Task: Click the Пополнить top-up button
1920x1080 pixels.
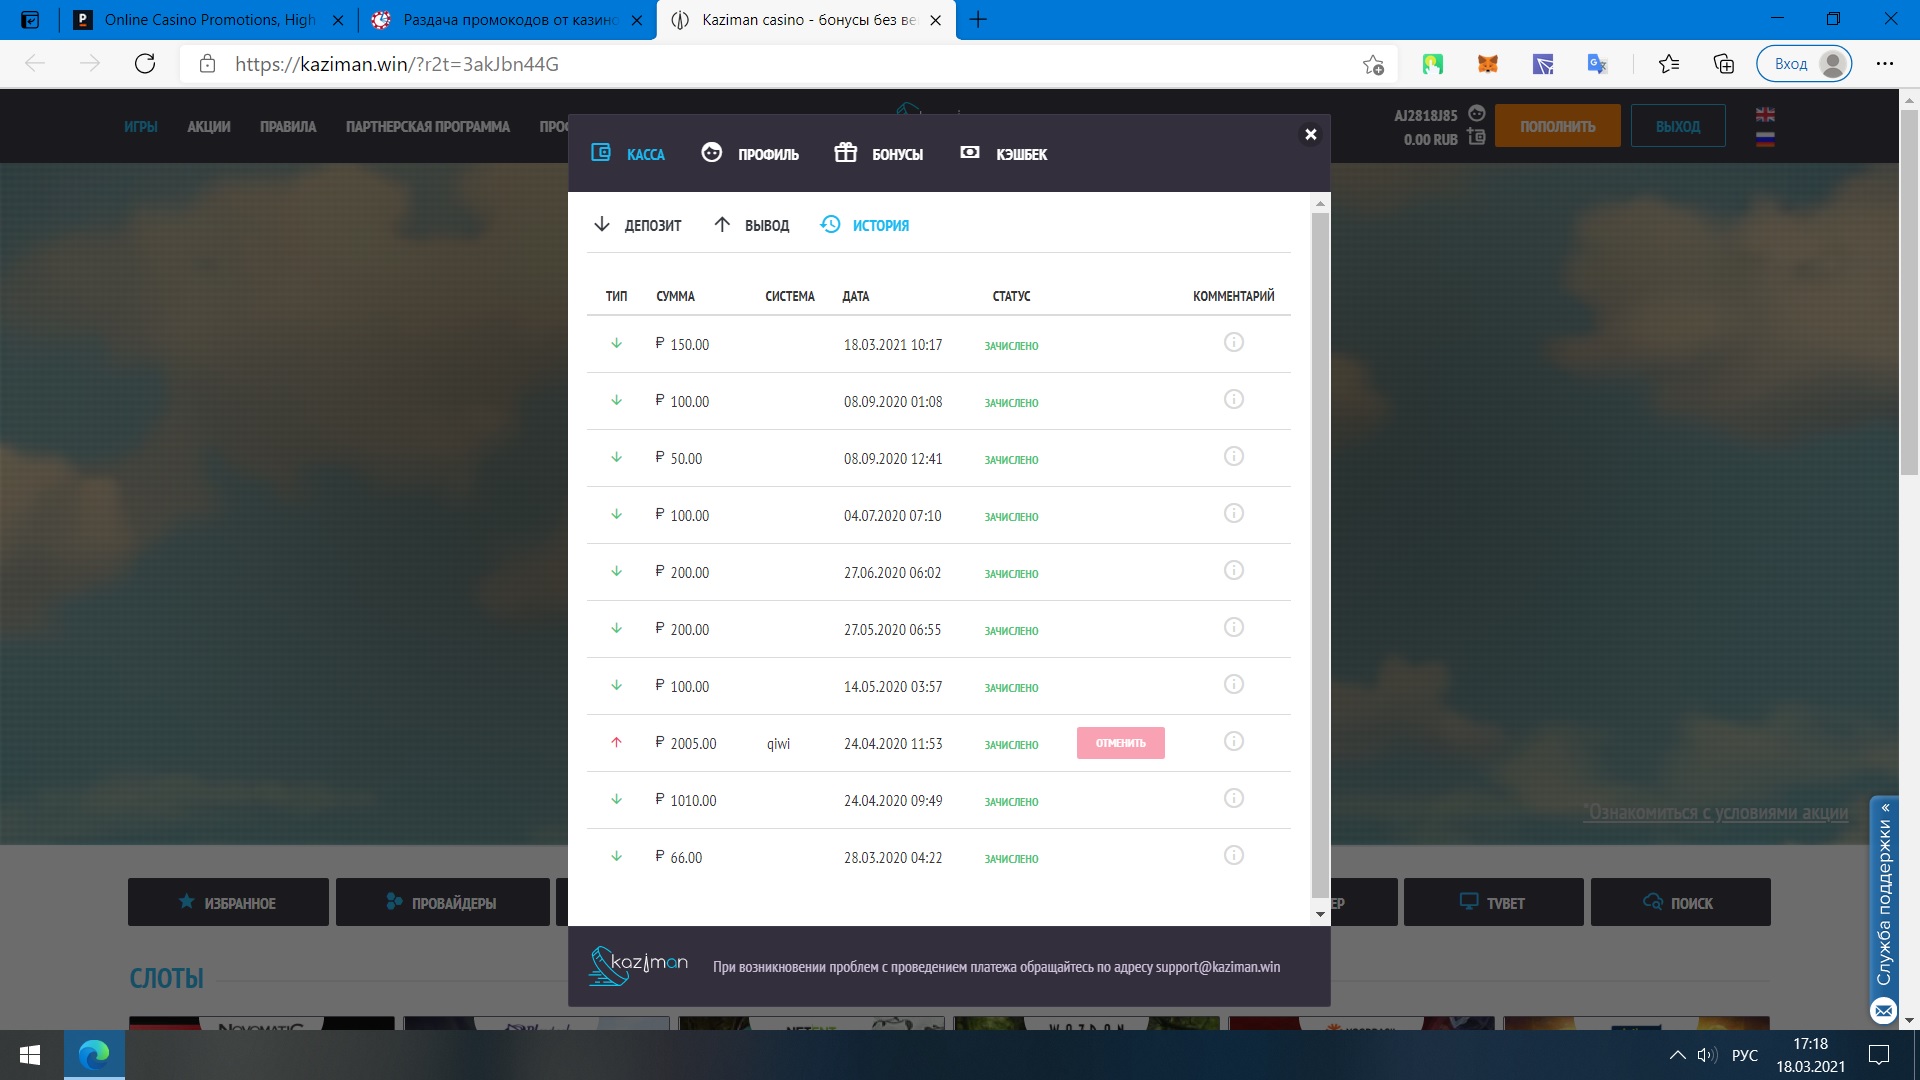Action: [1557, 126]
